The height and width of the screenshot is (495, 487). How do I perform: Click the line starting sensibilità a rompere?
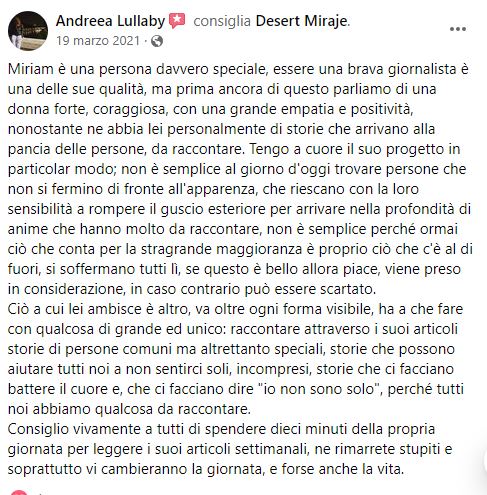pos(239,209)
